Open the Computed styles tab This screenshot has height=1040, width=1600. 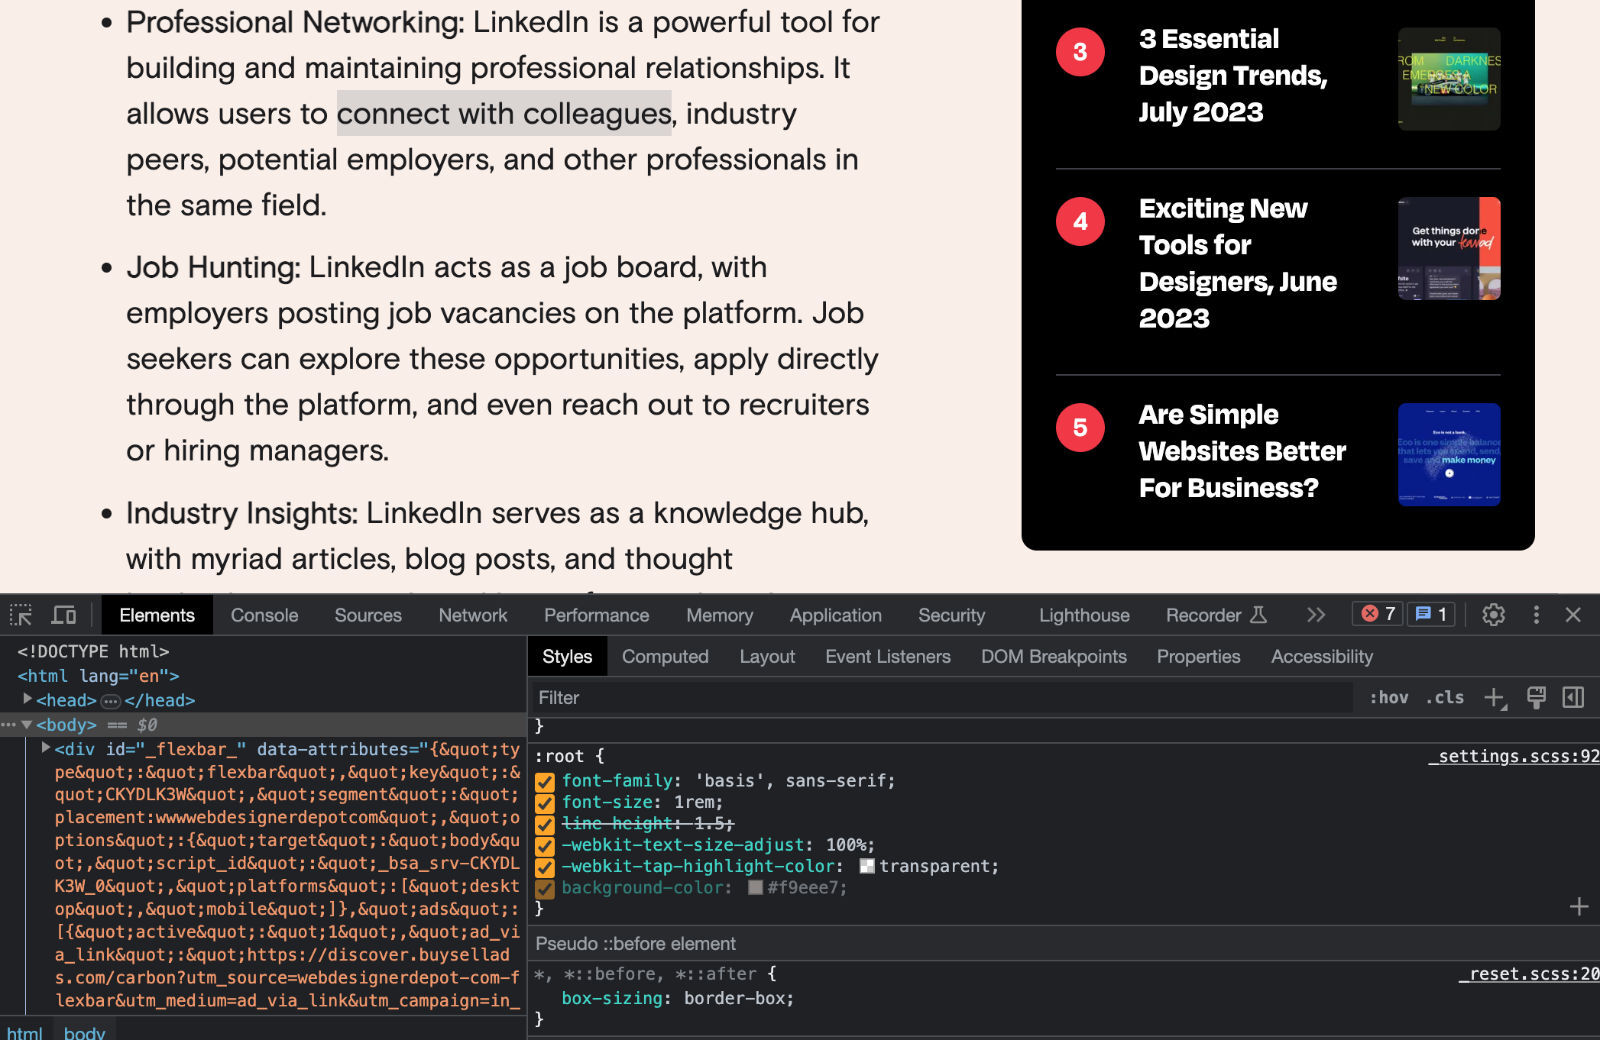coord(665,657)
